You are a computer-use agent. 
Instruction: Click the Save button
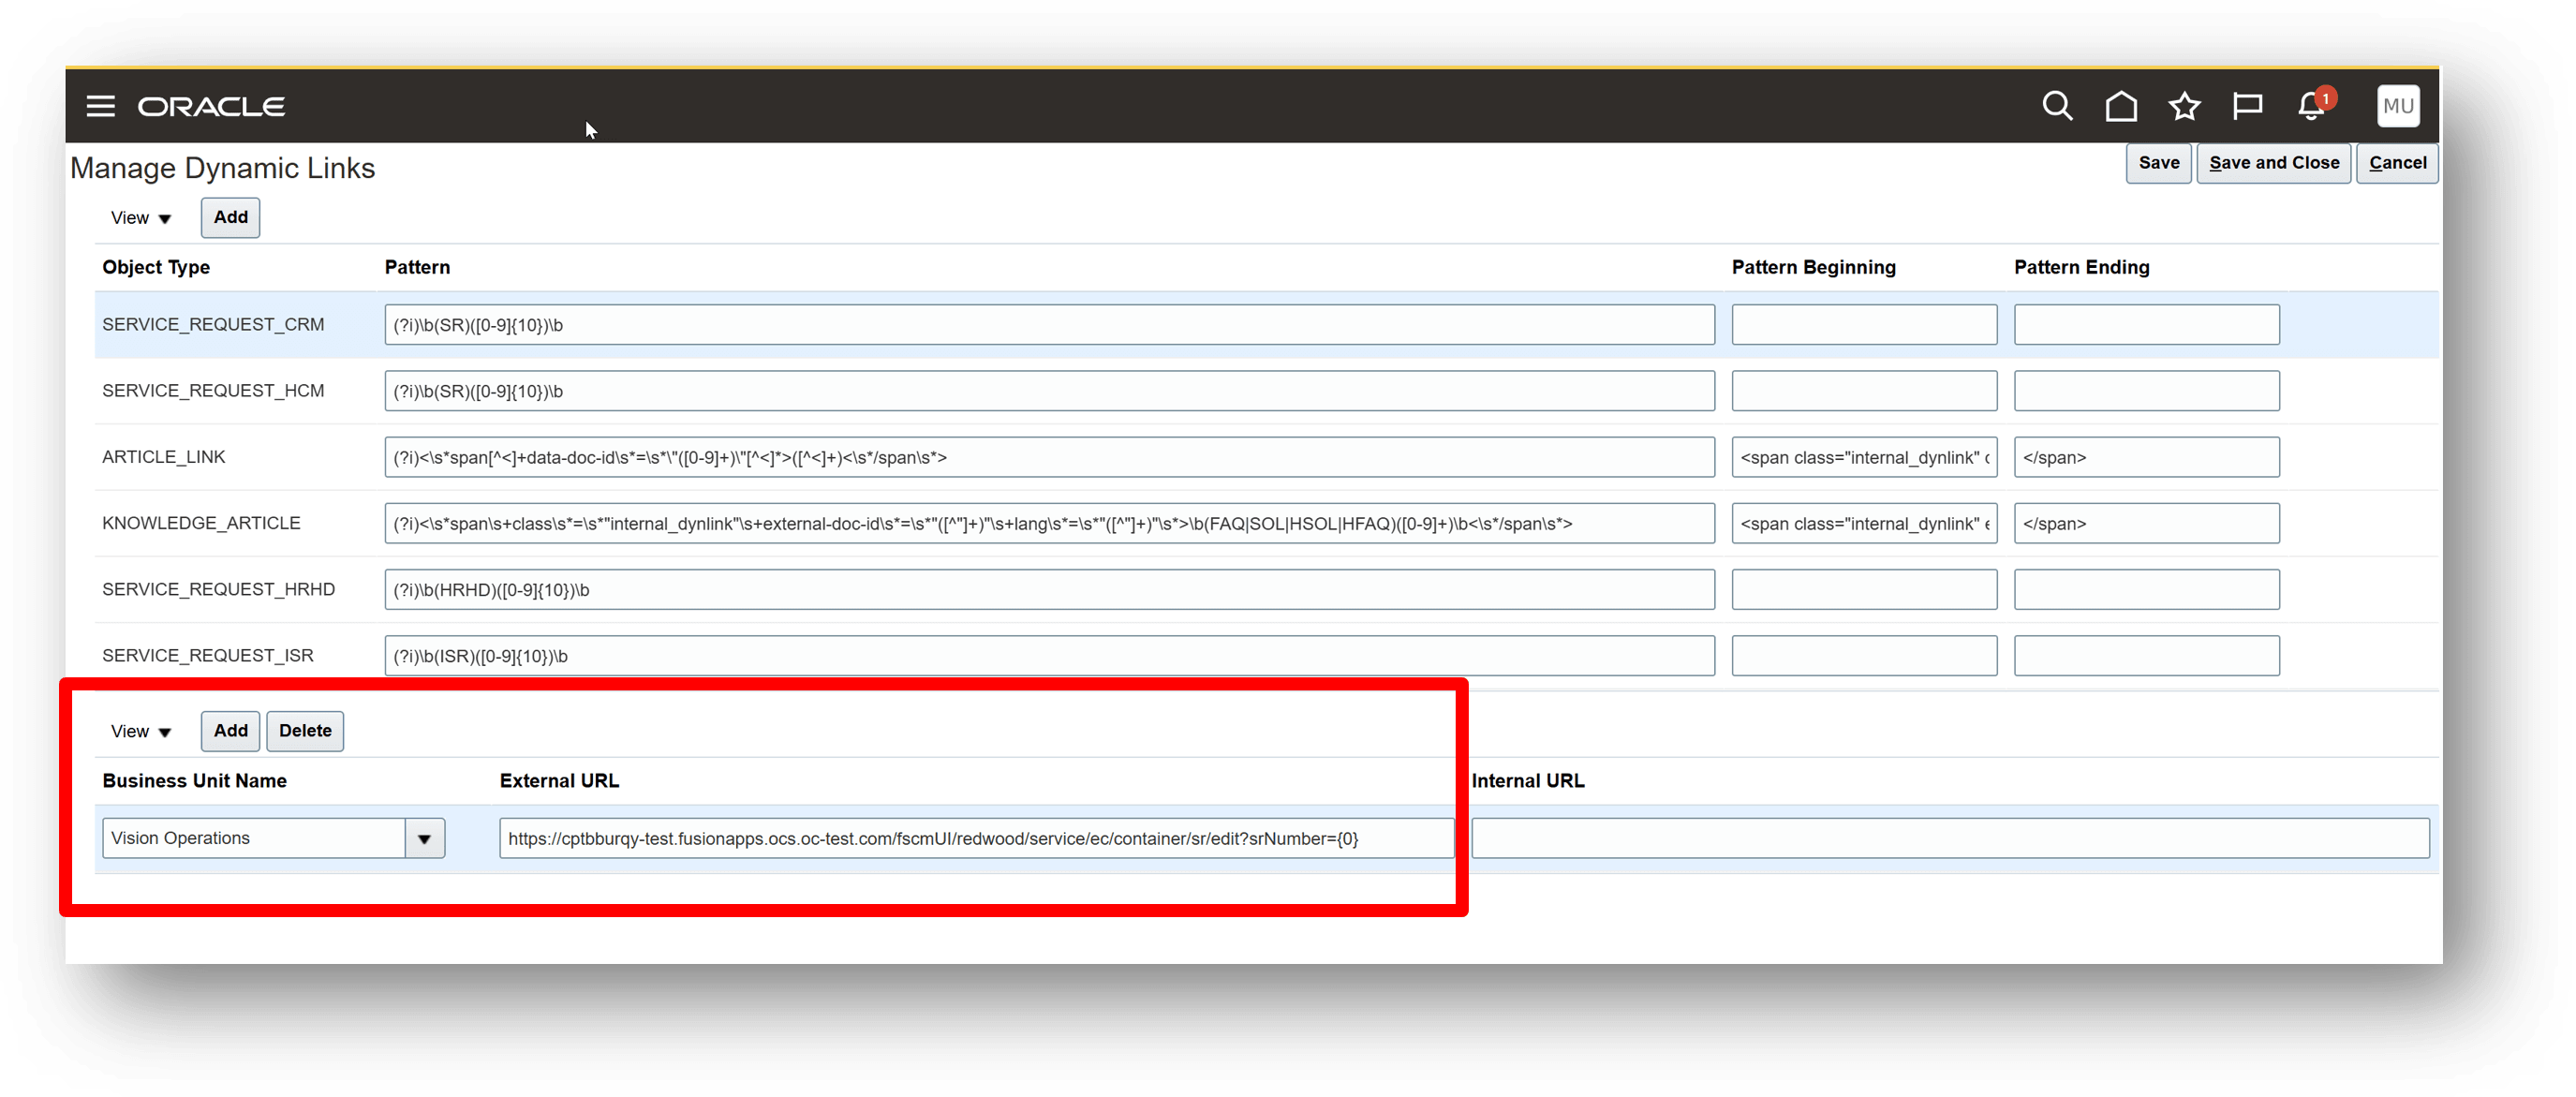click(x=2158, y=163)
